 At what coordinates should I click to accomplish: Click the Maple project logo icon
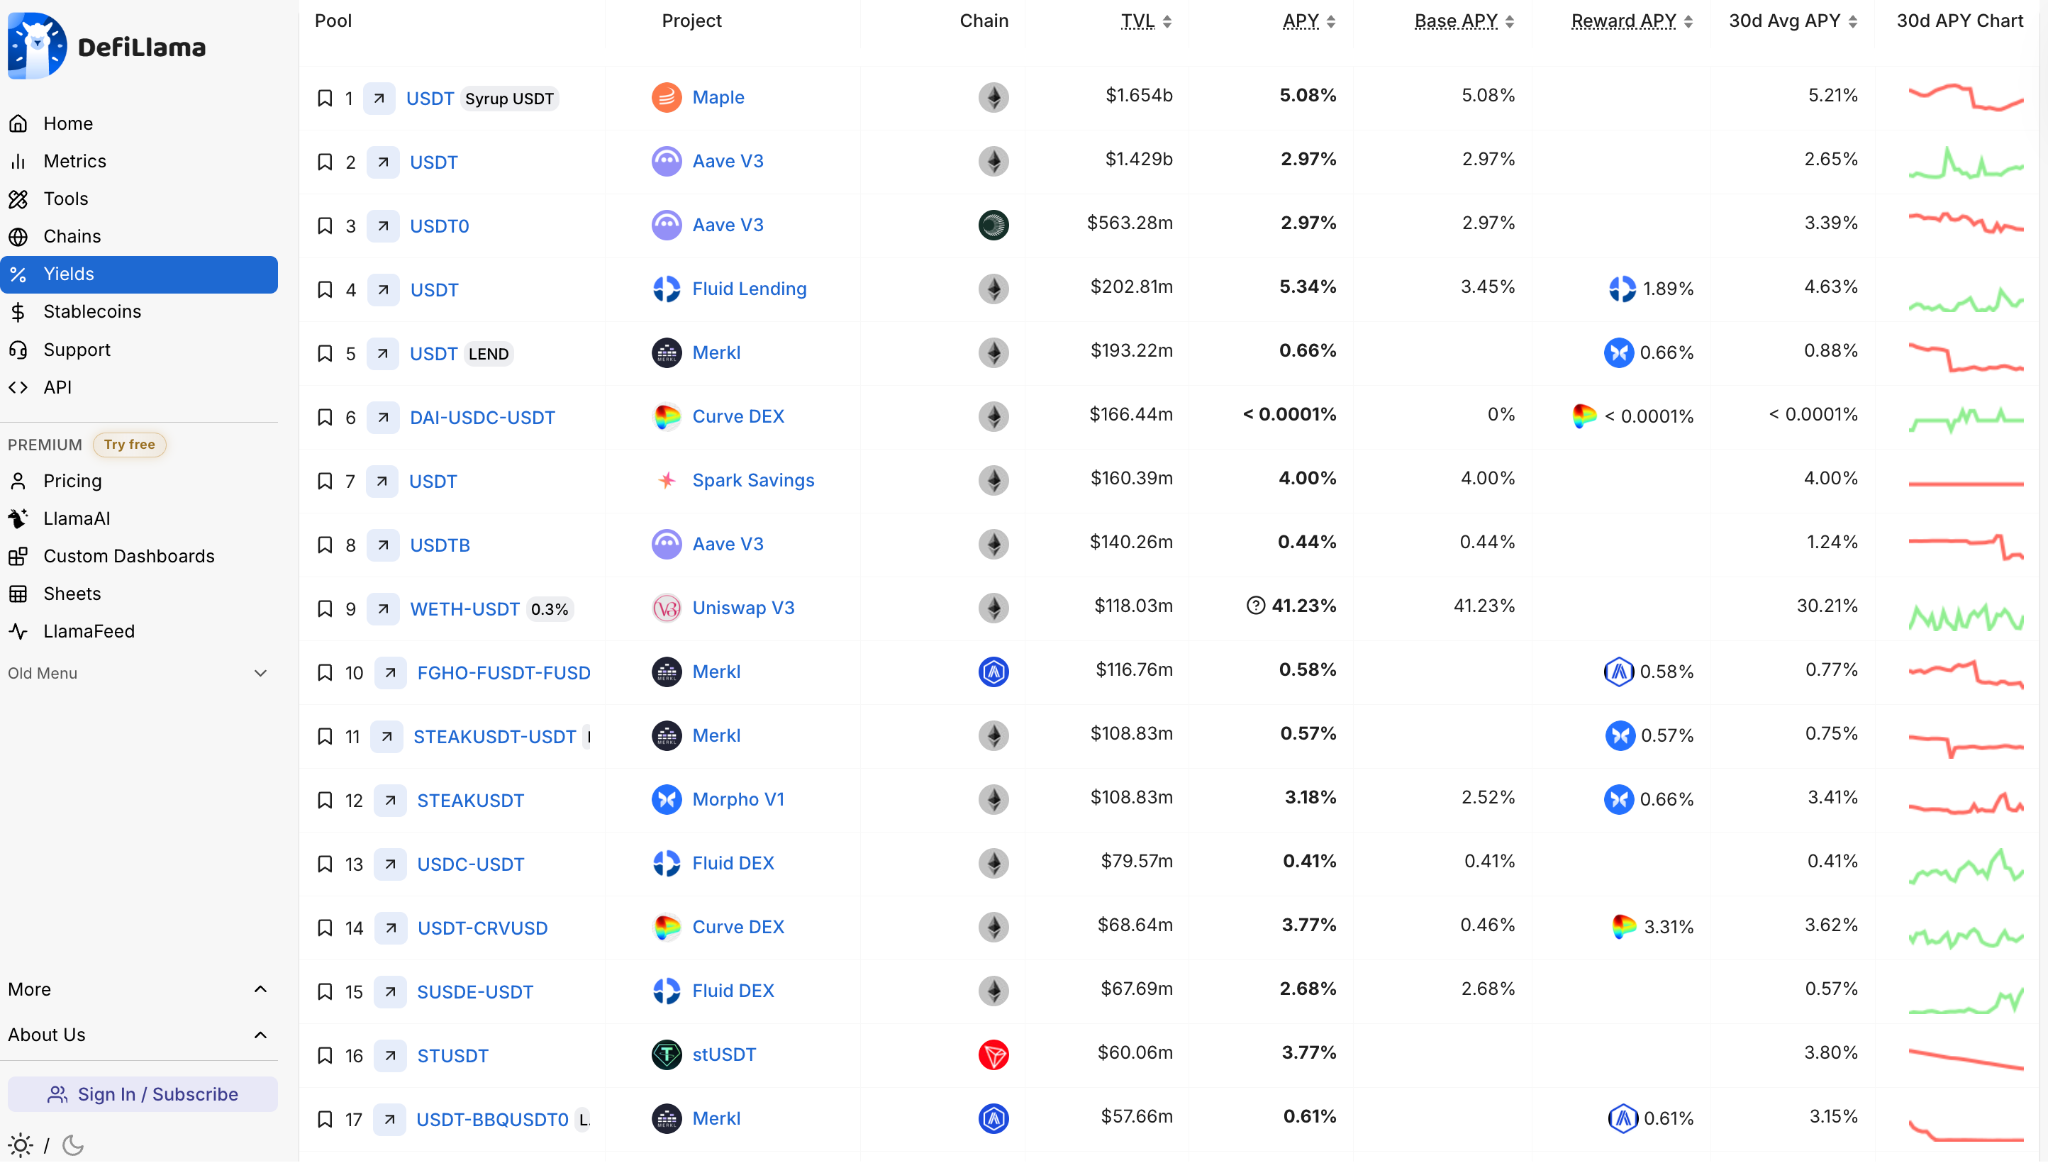(x=666, y=97)
